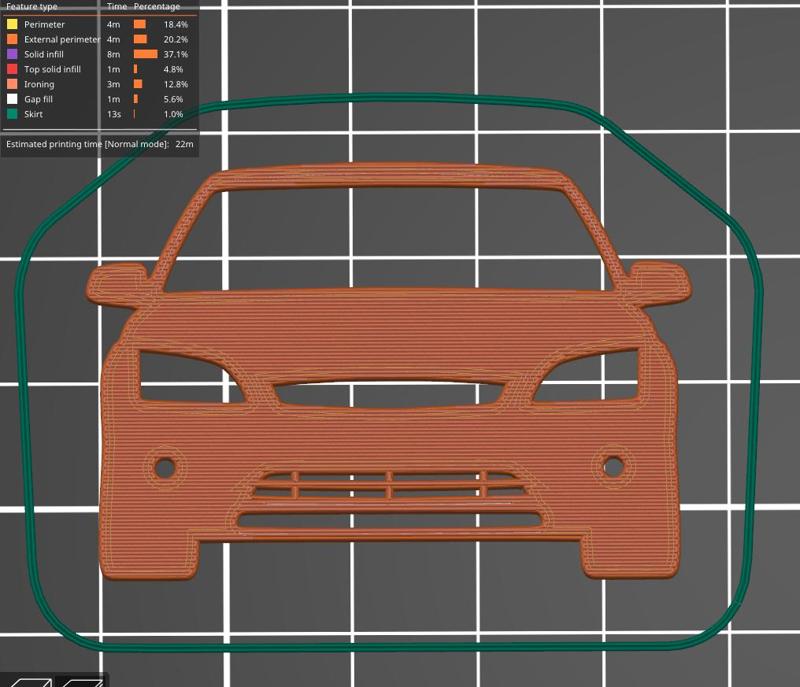The height and width of the screenshot is (687, 800).
Task: Click the 37.1% Solid infill percentage
Action: [176, 54]
